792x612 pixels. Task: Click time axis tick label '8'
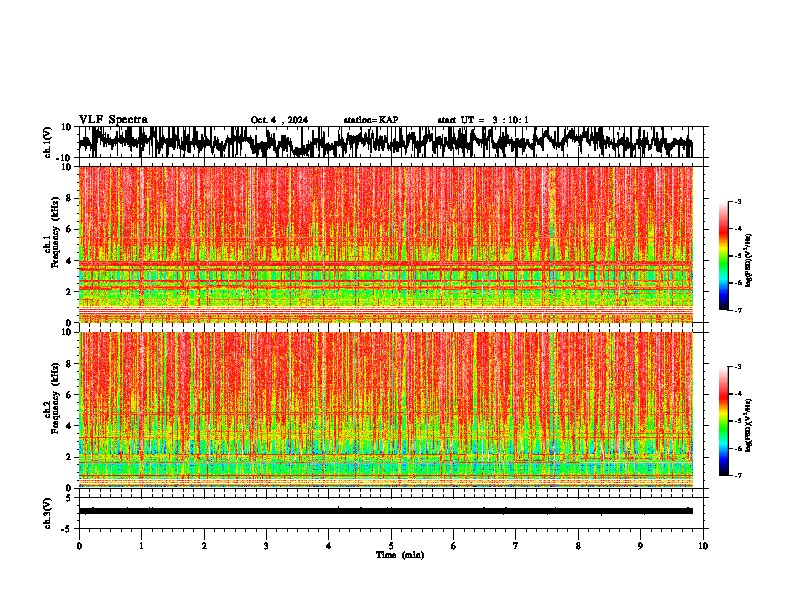(x=578, y=546)
